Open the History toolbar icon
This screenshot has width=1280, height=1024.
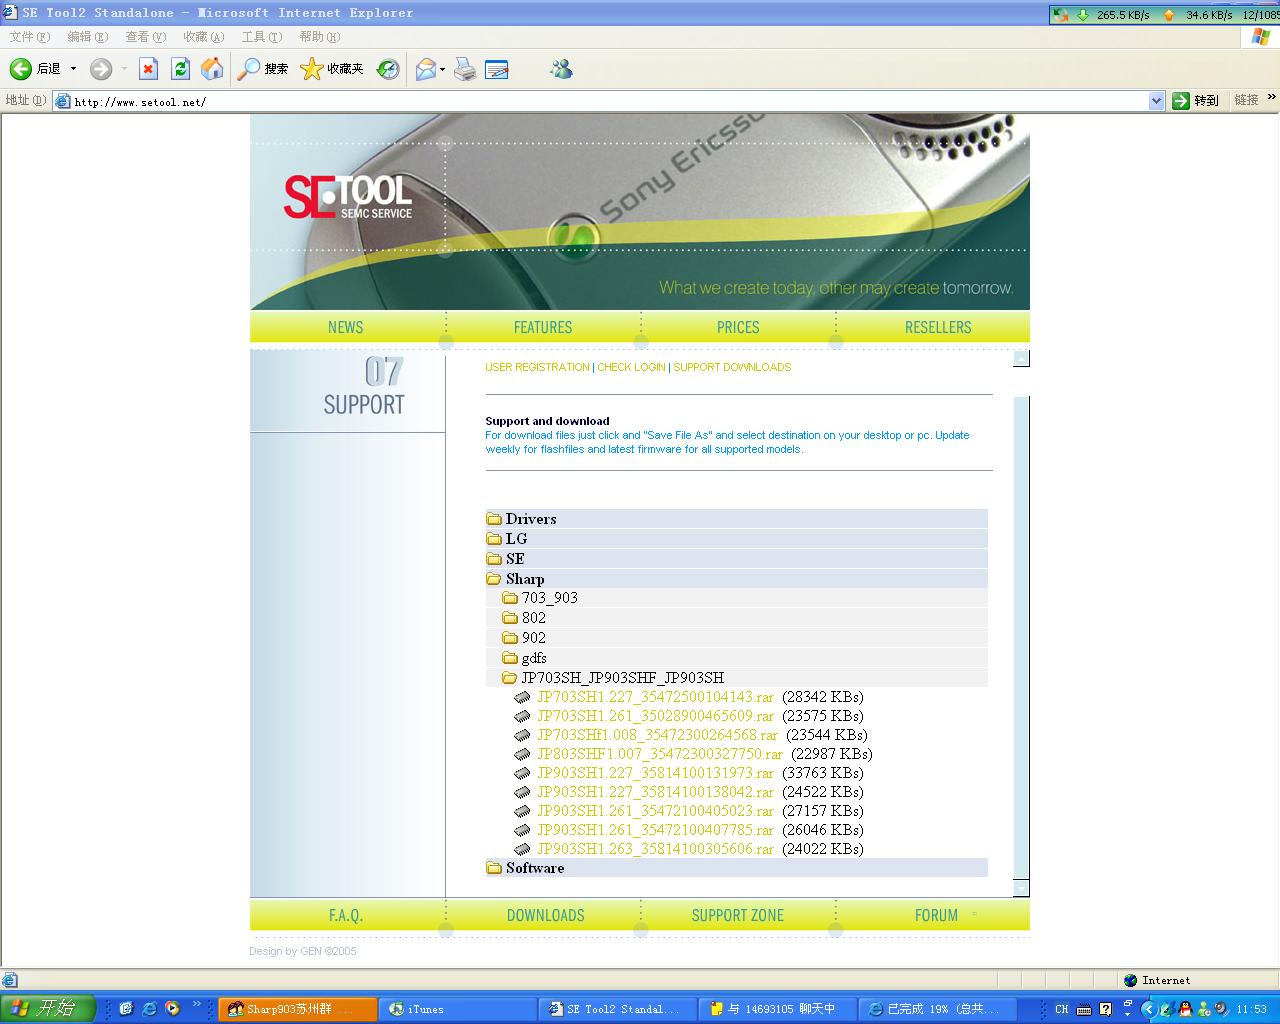coord(388,69)
